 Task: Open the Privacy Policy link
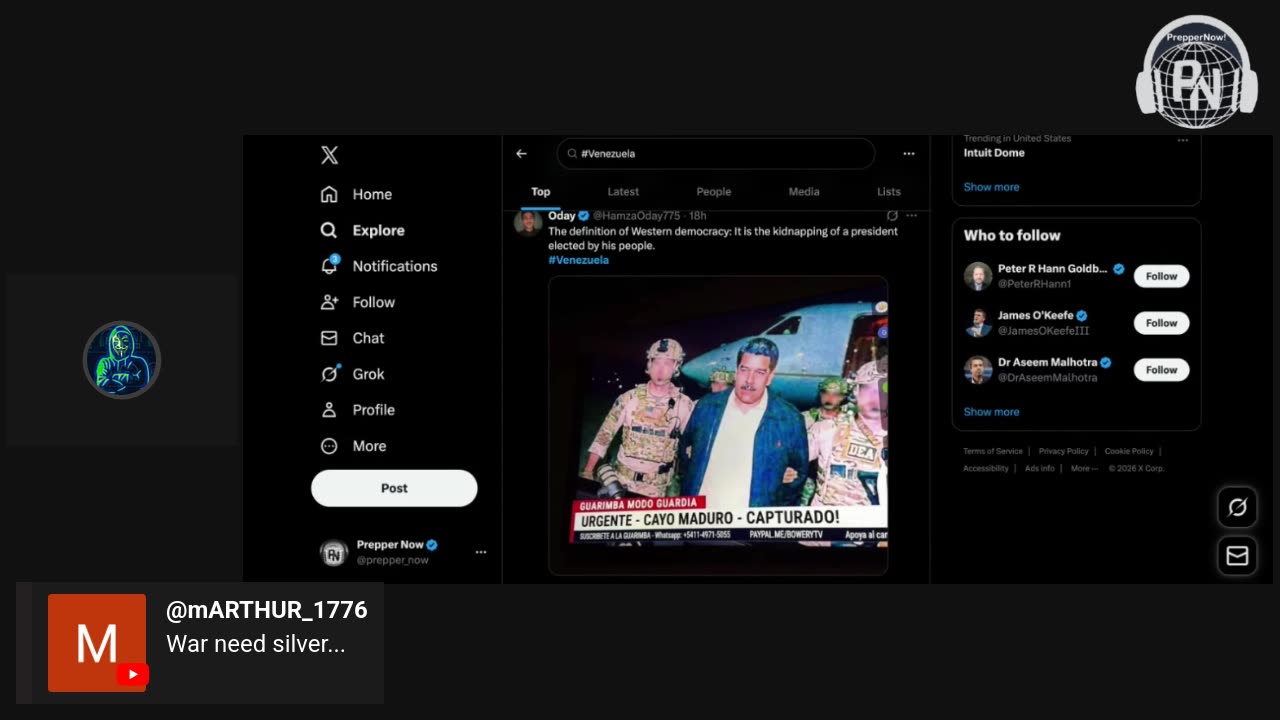pos(1063,451)
